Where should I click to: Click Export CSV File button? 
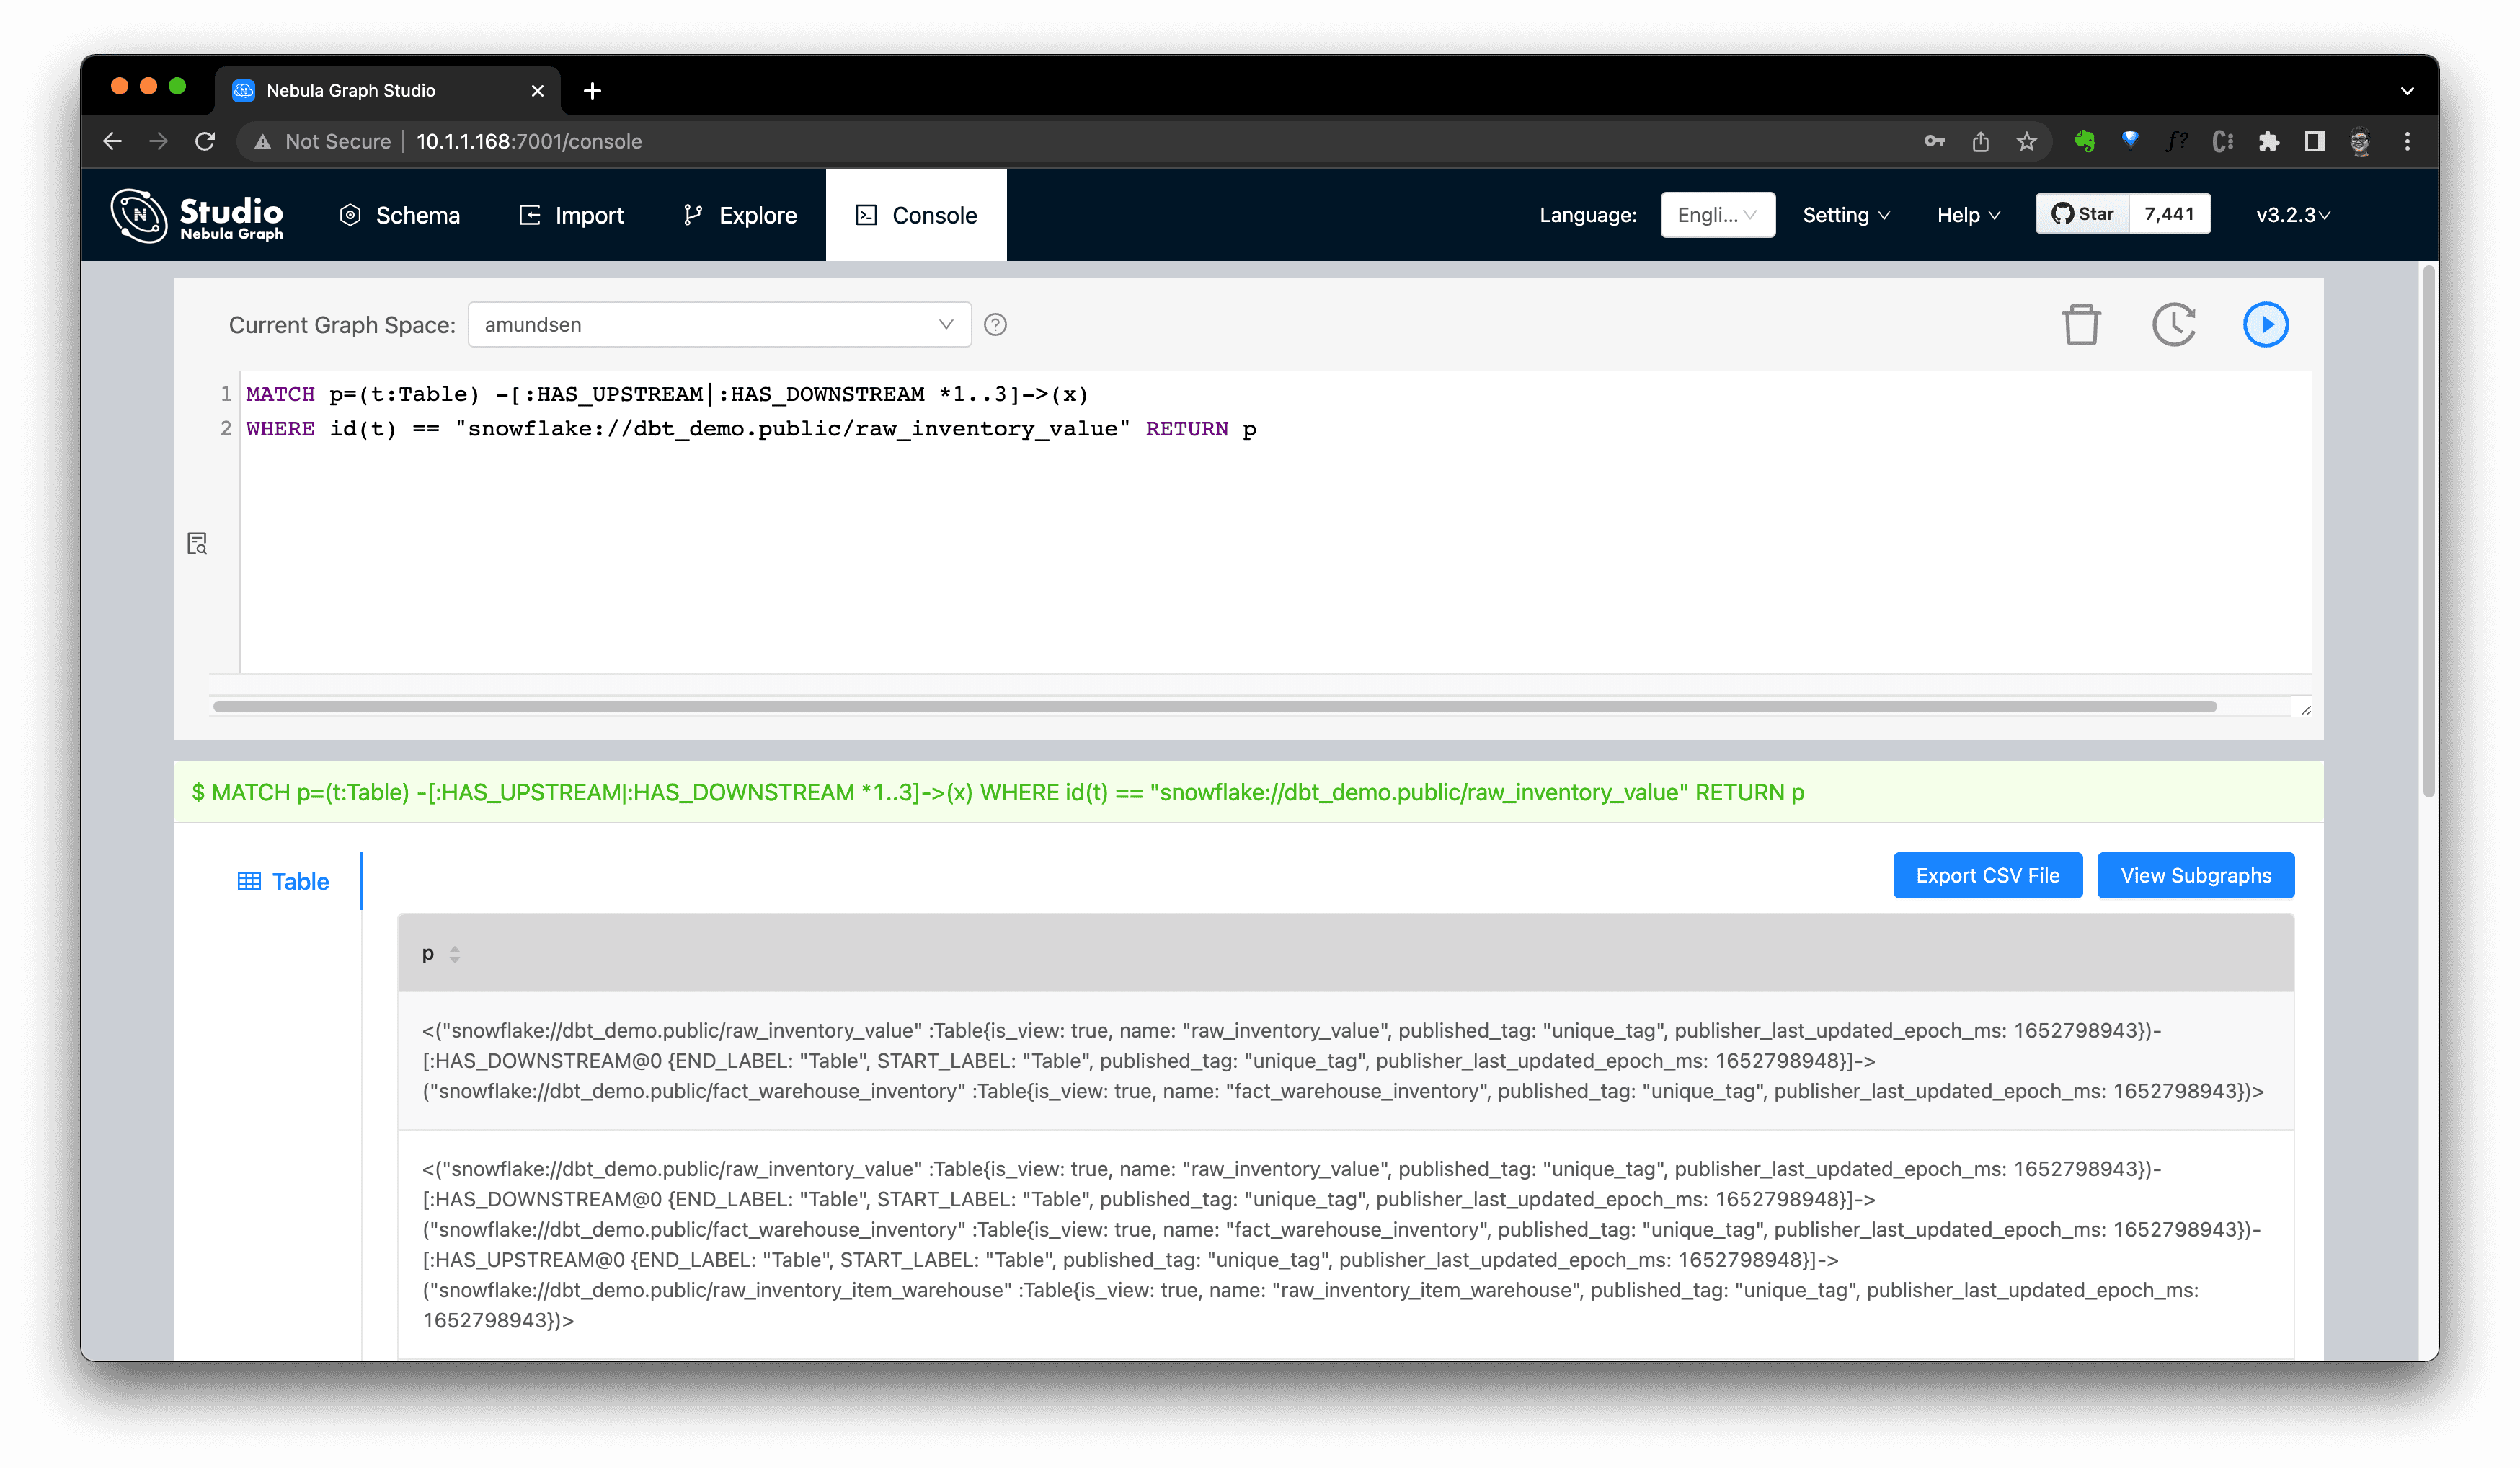(1987, 876)
